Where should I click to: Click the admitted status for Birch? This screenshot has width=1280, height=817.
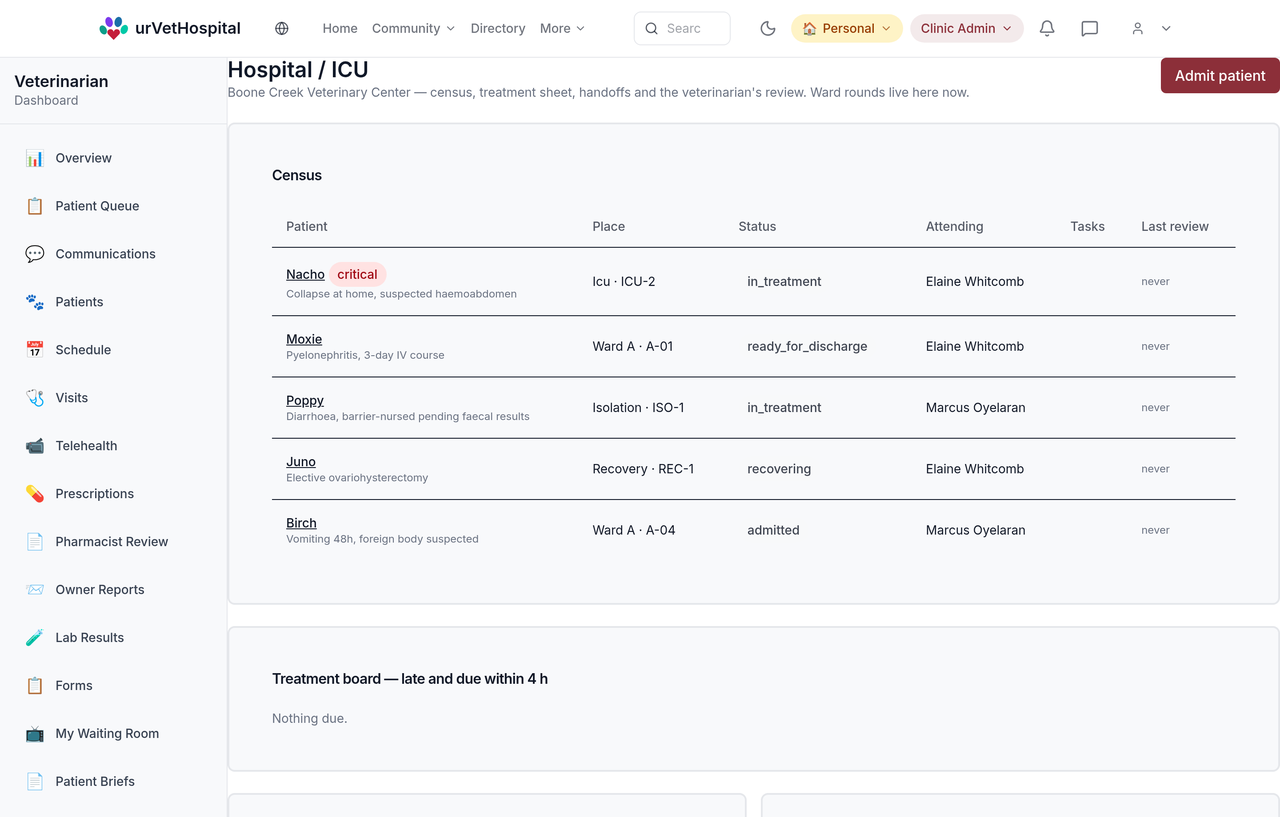(773, 530)
